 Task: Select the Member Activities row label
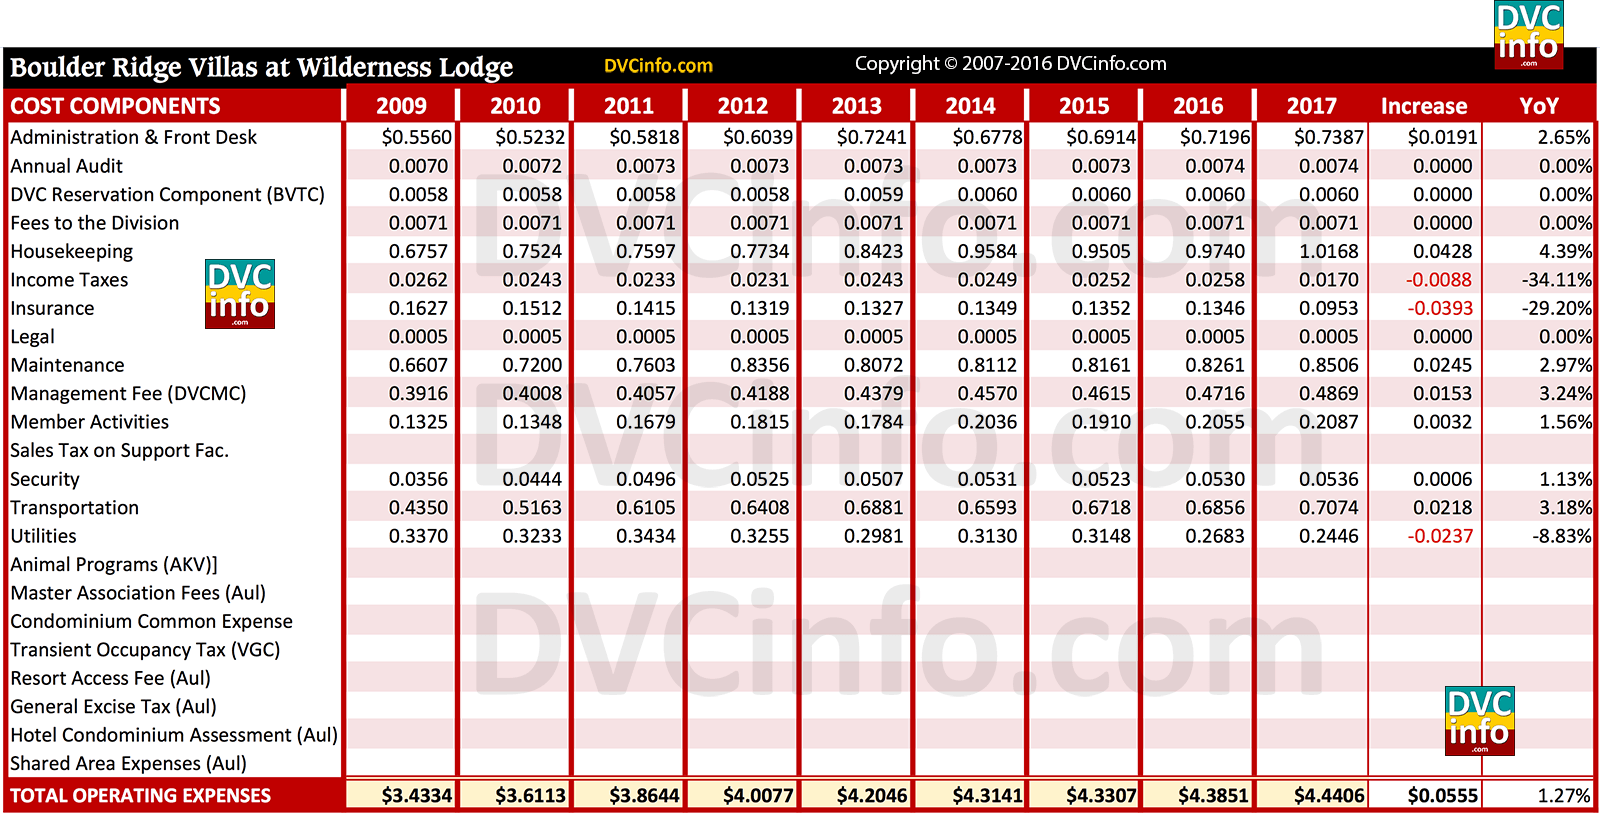point(89,422)
